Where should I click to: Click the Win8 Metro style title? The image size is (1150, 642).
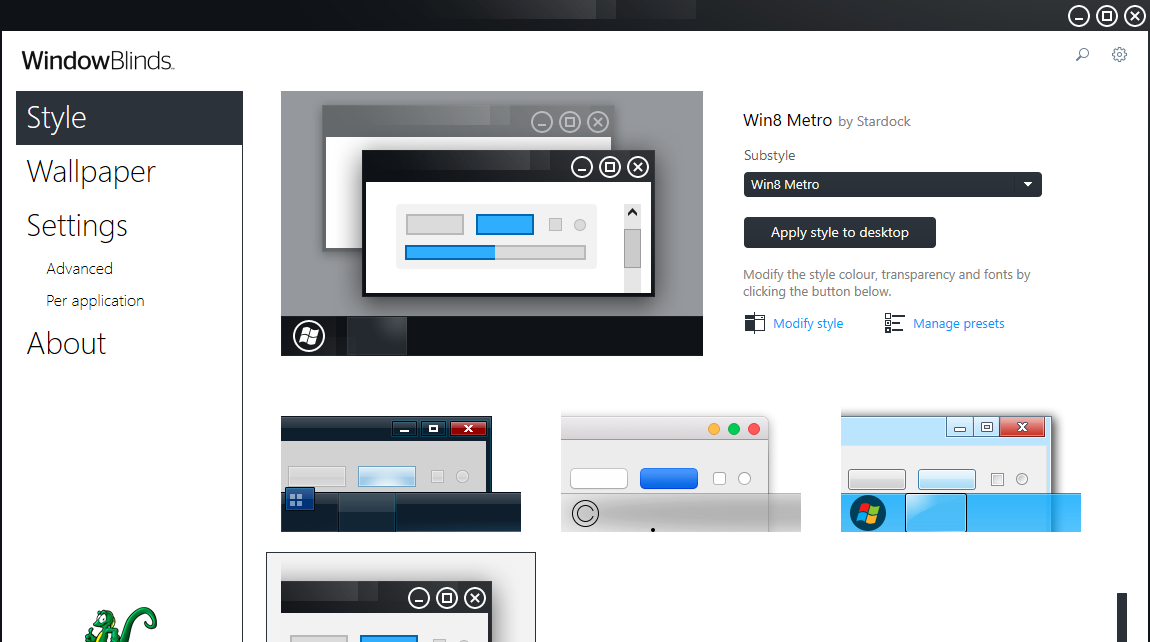pos(787,120)
